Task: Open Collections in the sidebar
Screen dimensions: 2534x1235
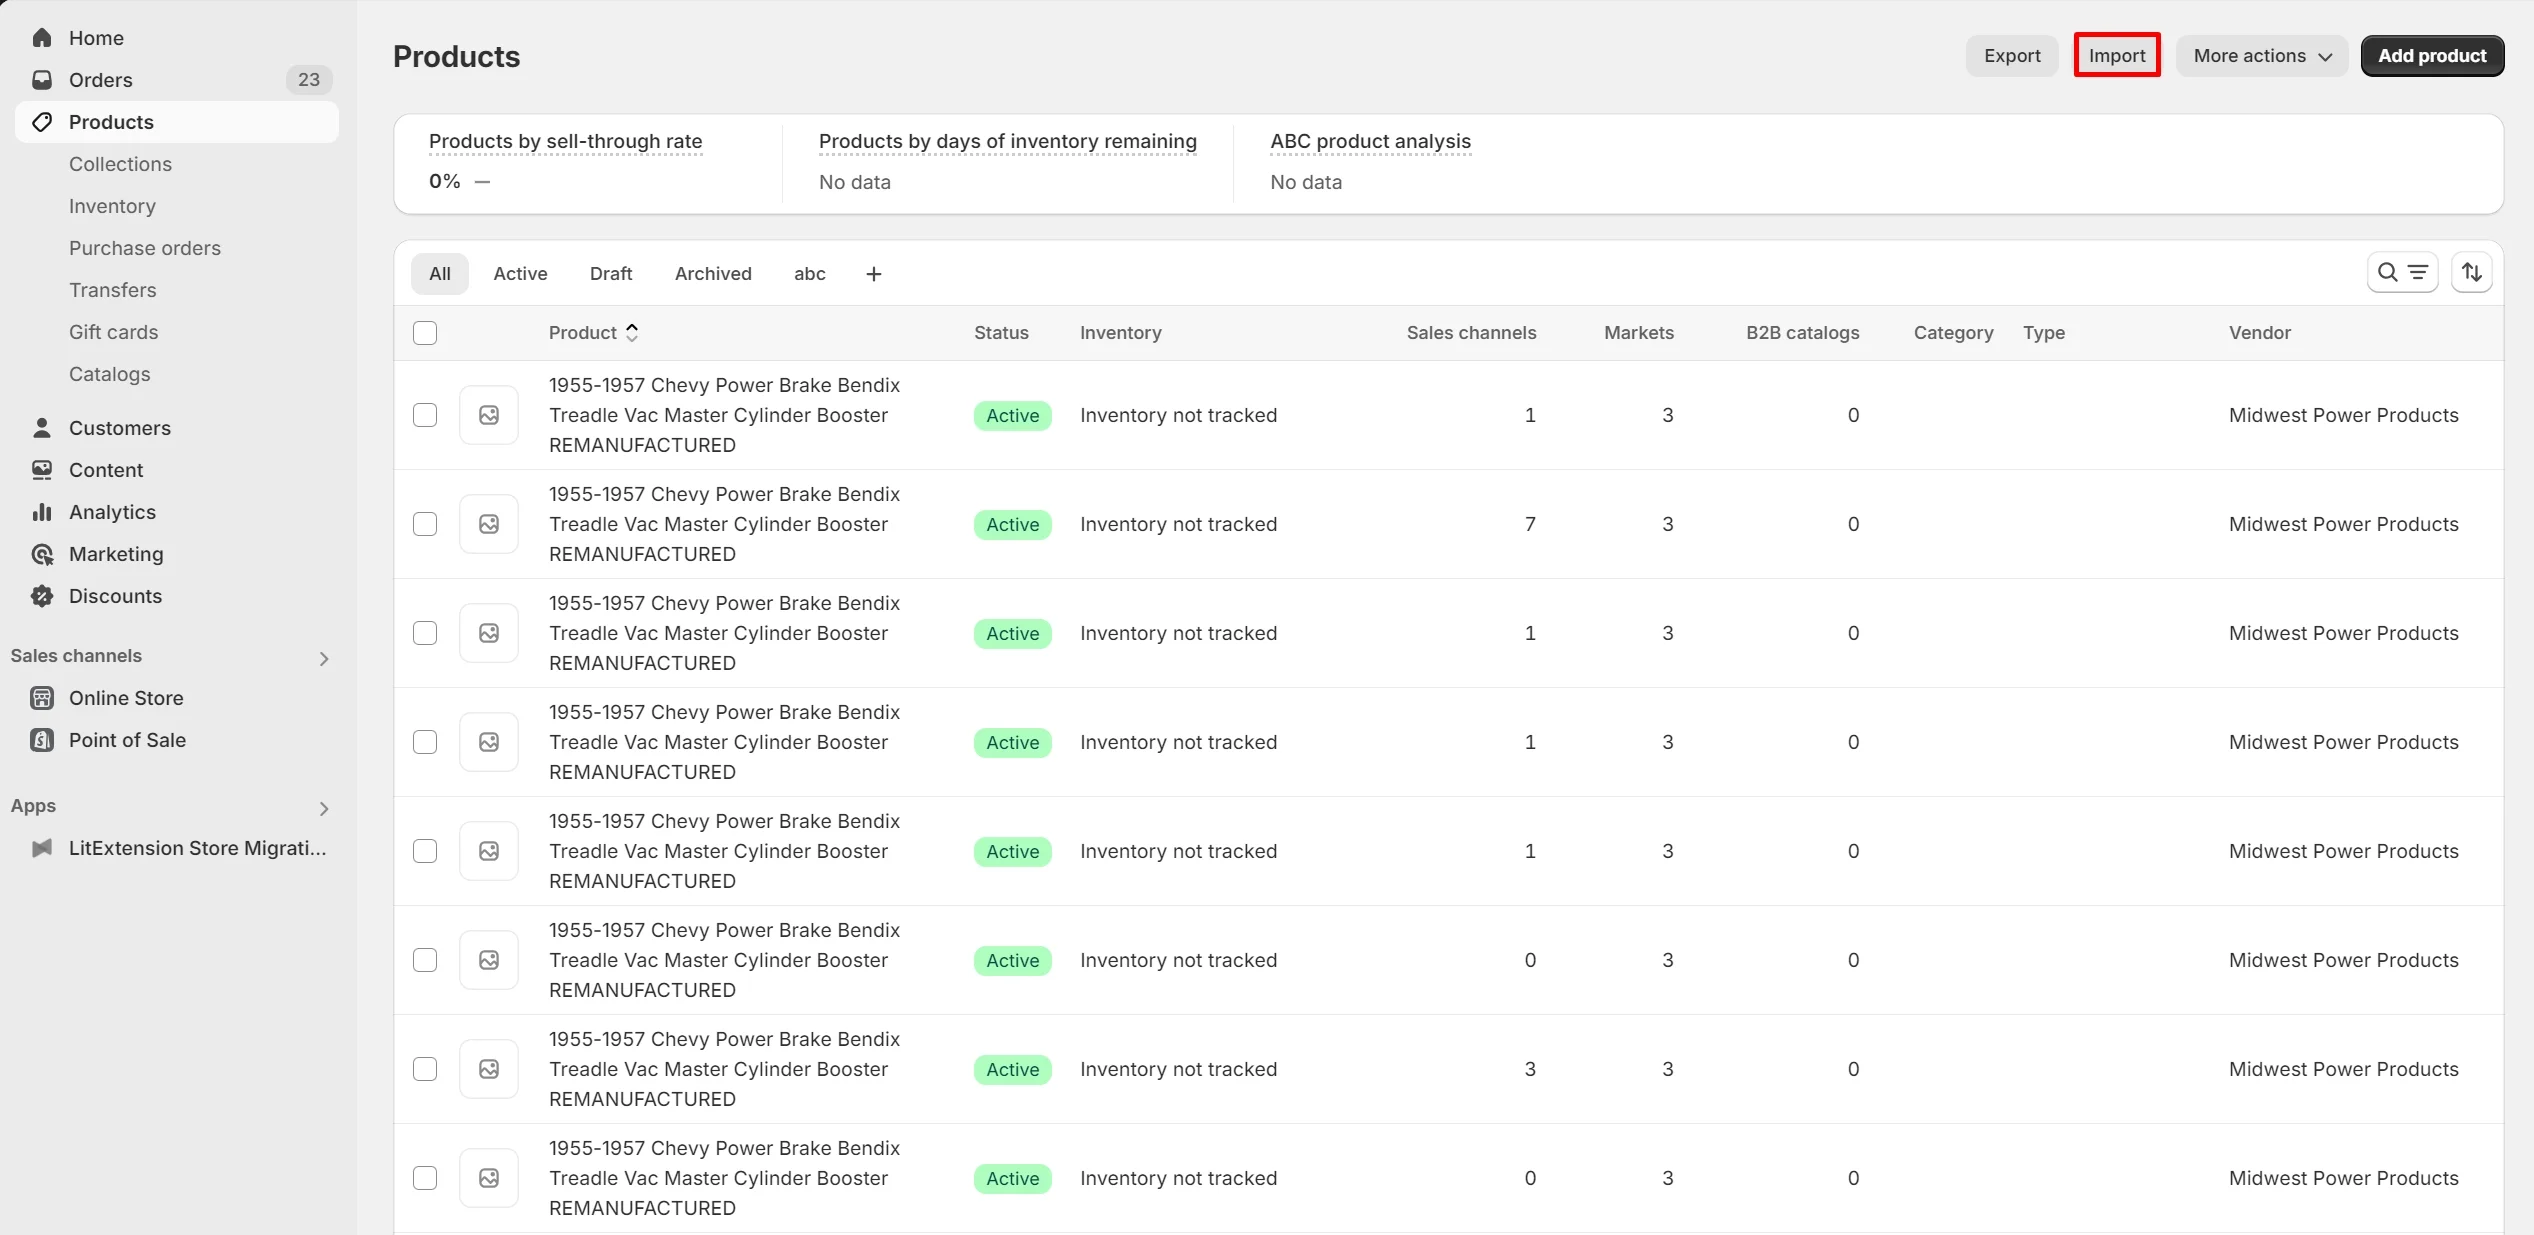Action: pyautogui.click(x=120, y=164)
